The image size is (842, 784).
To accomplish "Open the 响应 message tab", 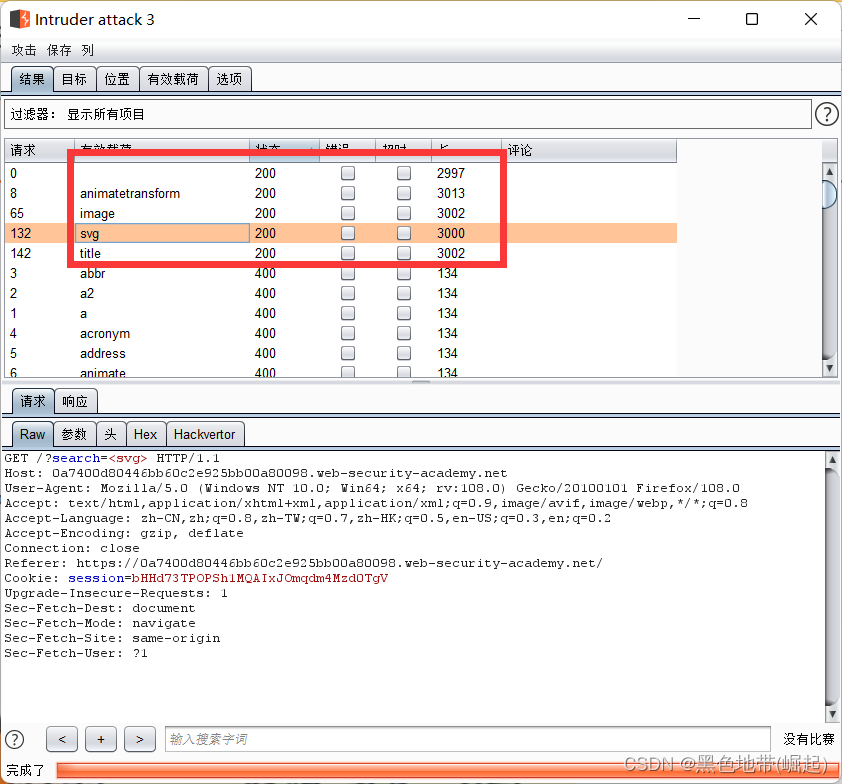I will click(75, 401).
